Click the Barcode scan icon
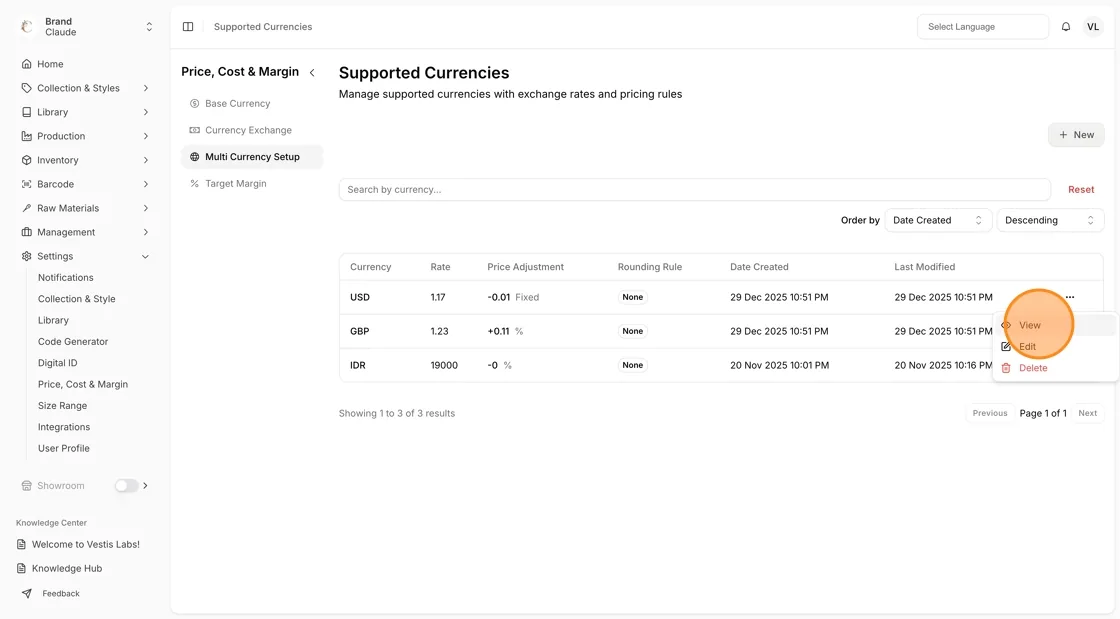This screenshot has height=619, width=1120. 26,184
